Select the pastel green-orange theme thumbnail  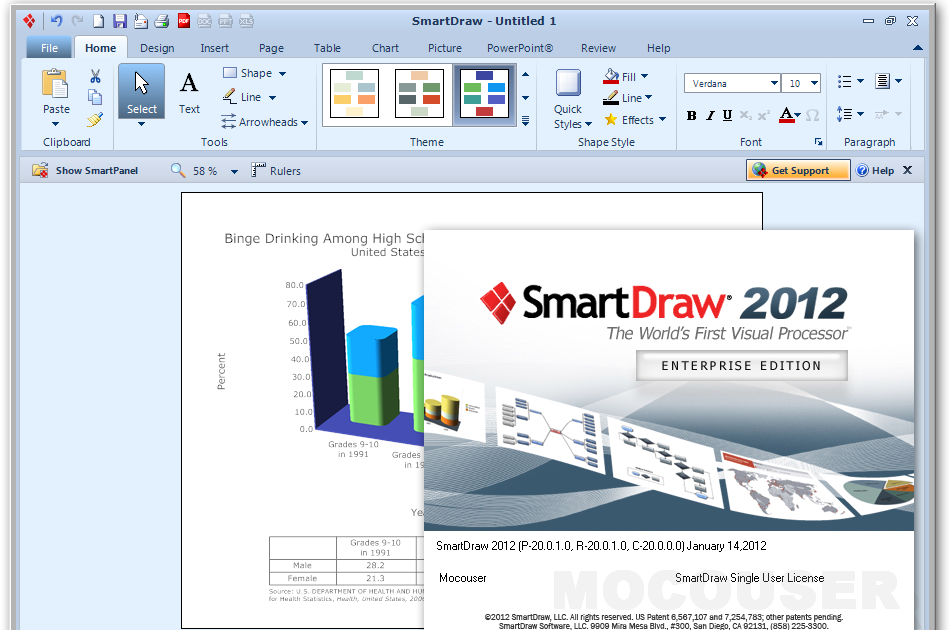click(x=354, y=93)
